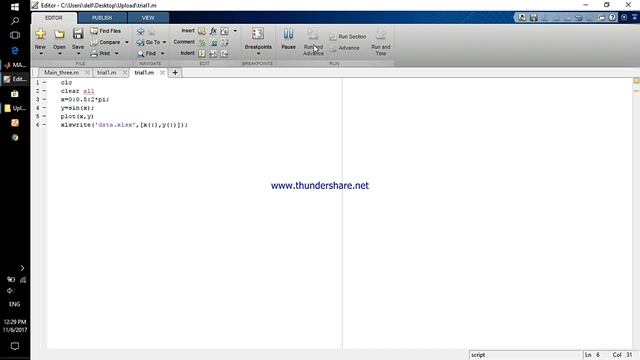Viewport: 640px width, 360px height.
Task: Expand the Find dropdown arrow
Action: (162, 53)
